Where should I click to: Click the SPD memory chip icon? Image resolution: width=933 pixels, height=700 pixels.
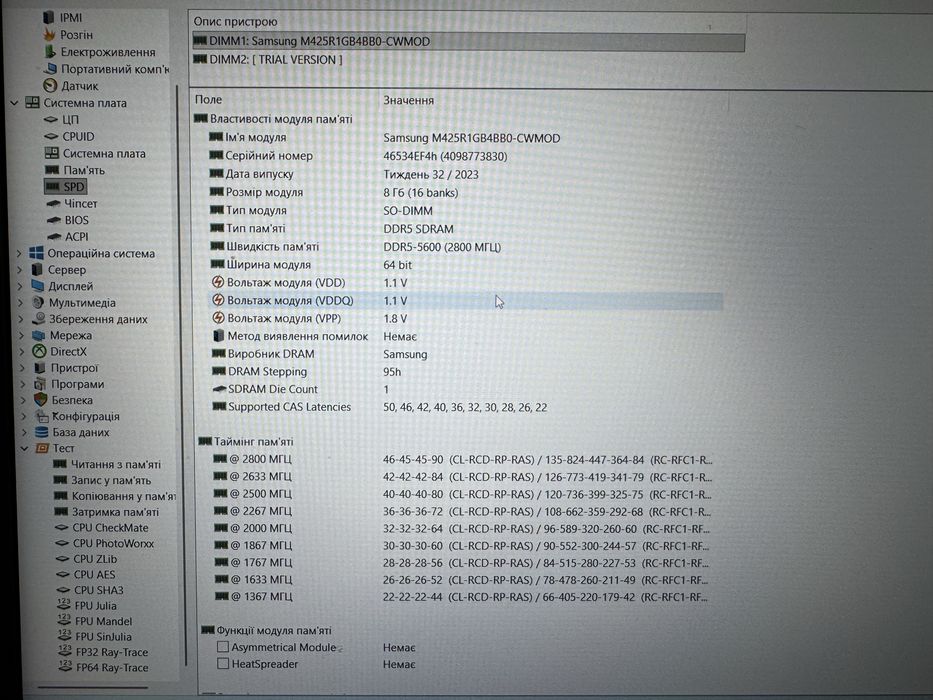53,186
